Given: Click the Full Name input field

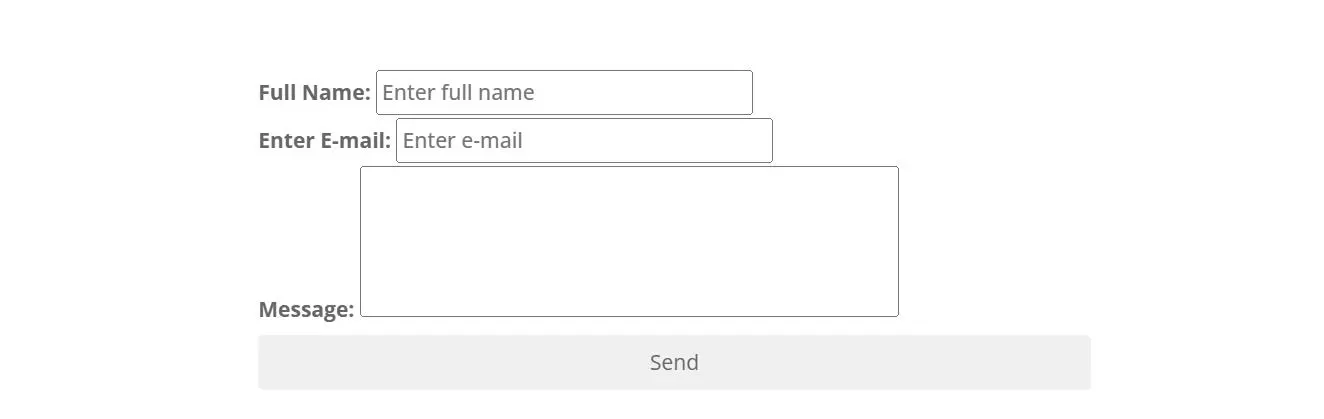Looking at the screenshot, I should pos(564,92).
